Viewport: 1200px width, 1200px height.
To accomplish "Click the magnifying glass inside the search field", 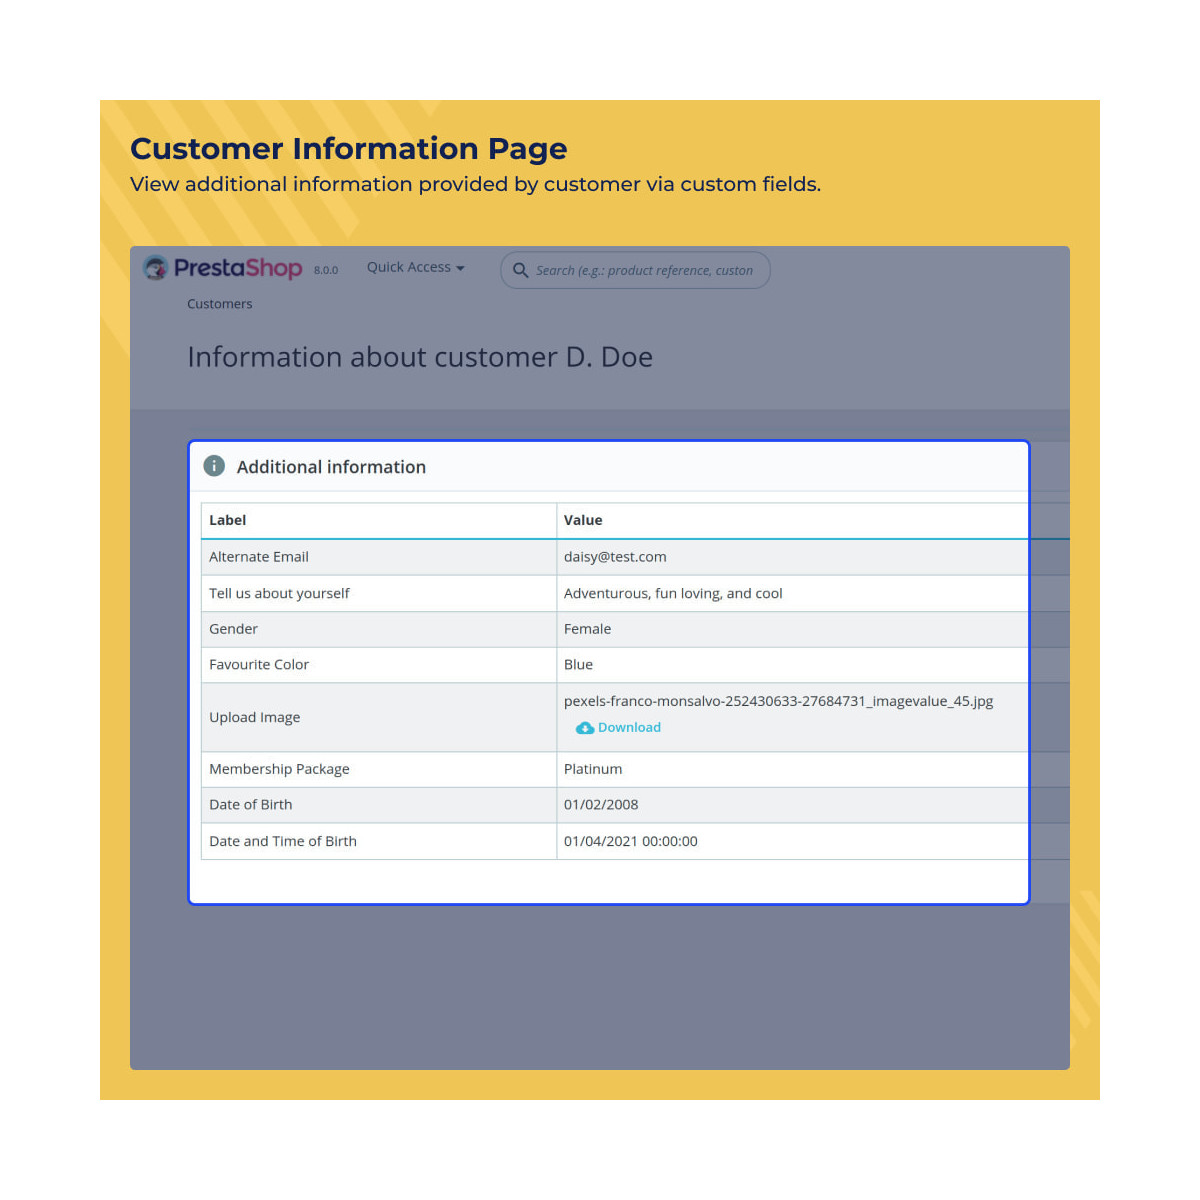I will 521,270.
